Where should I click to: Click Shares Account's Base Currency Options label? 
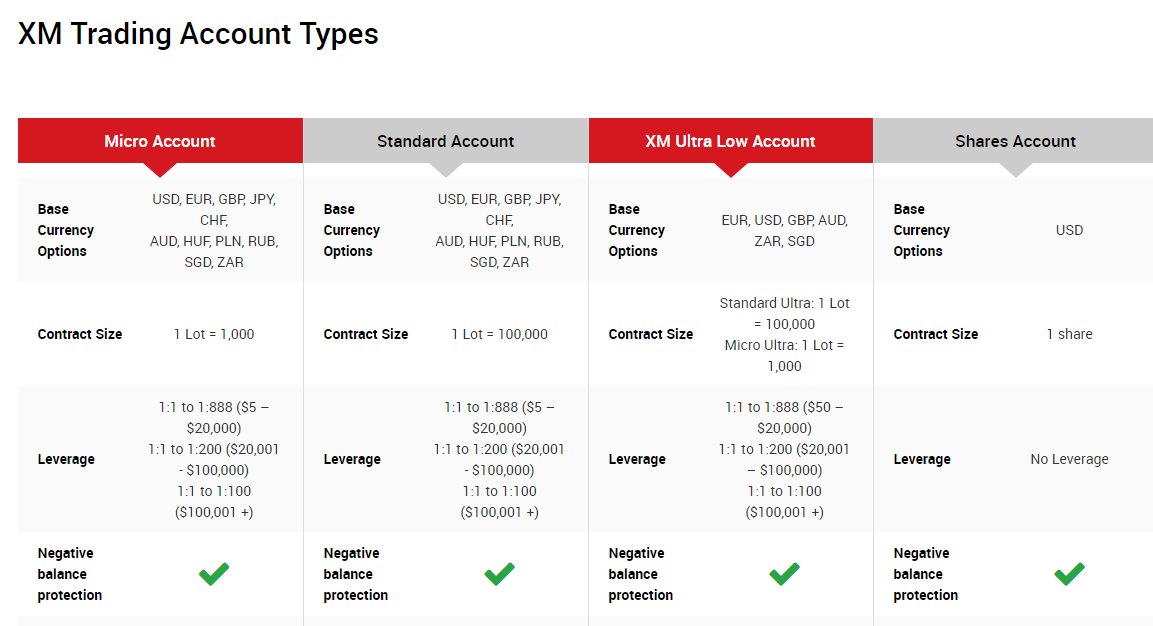[x=921, y=230]
